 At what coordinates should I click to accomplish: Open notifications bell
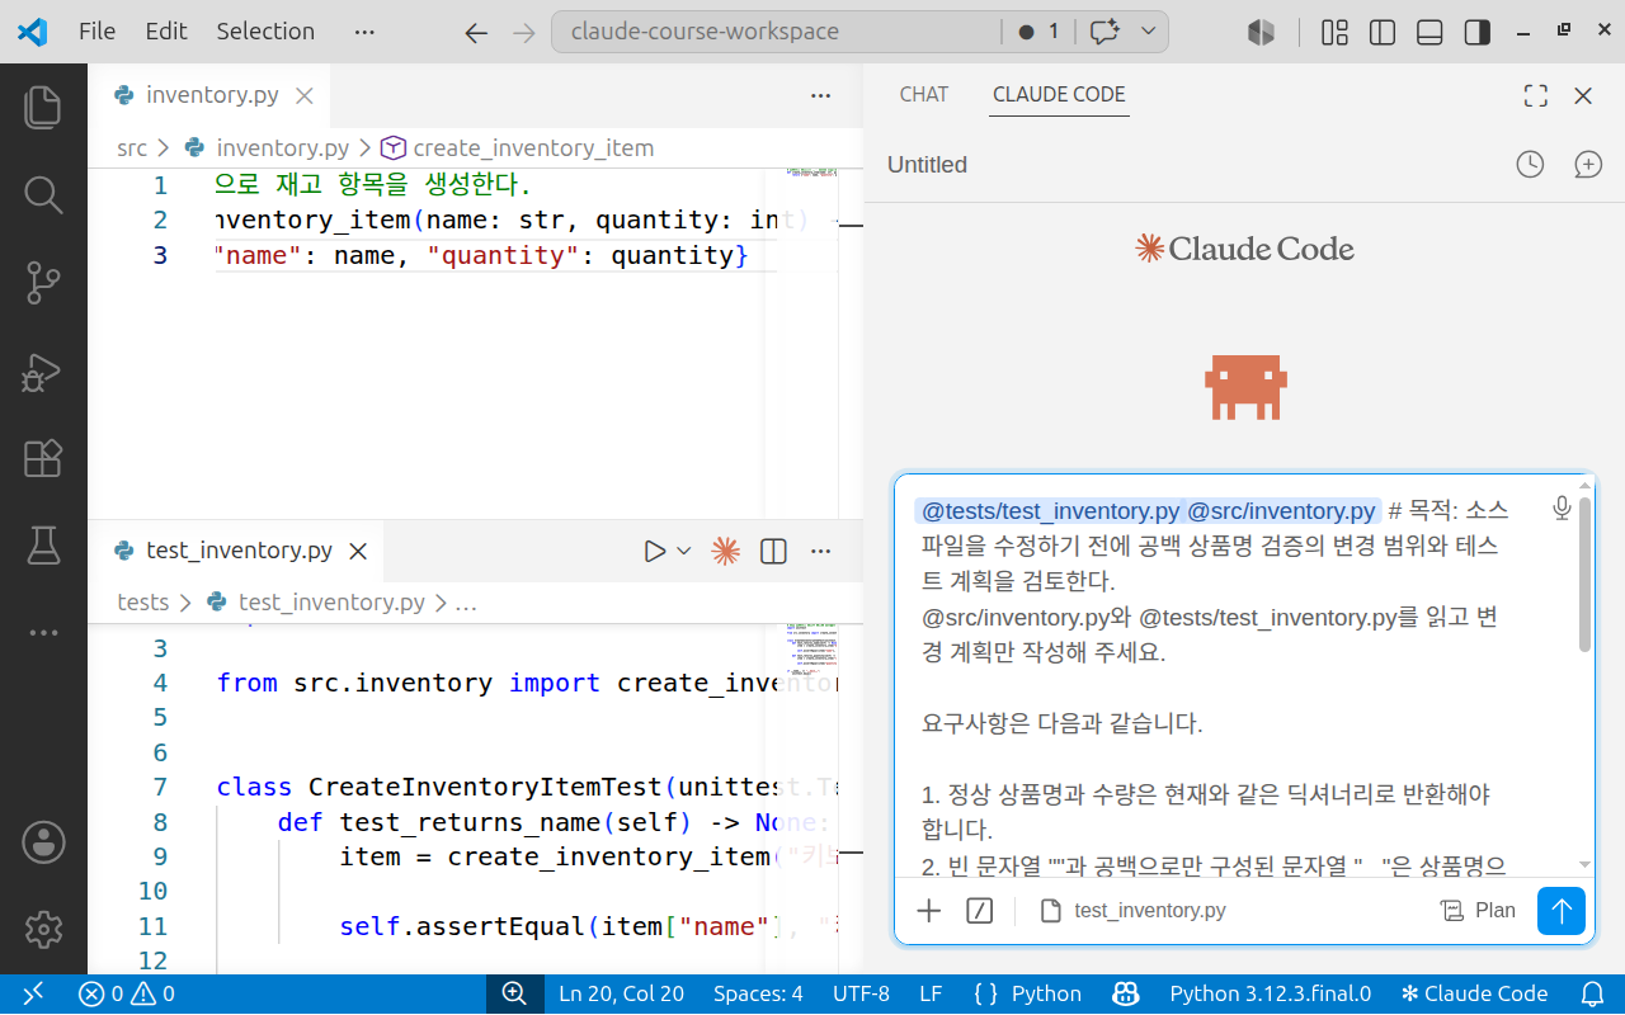click(1592, 994)
